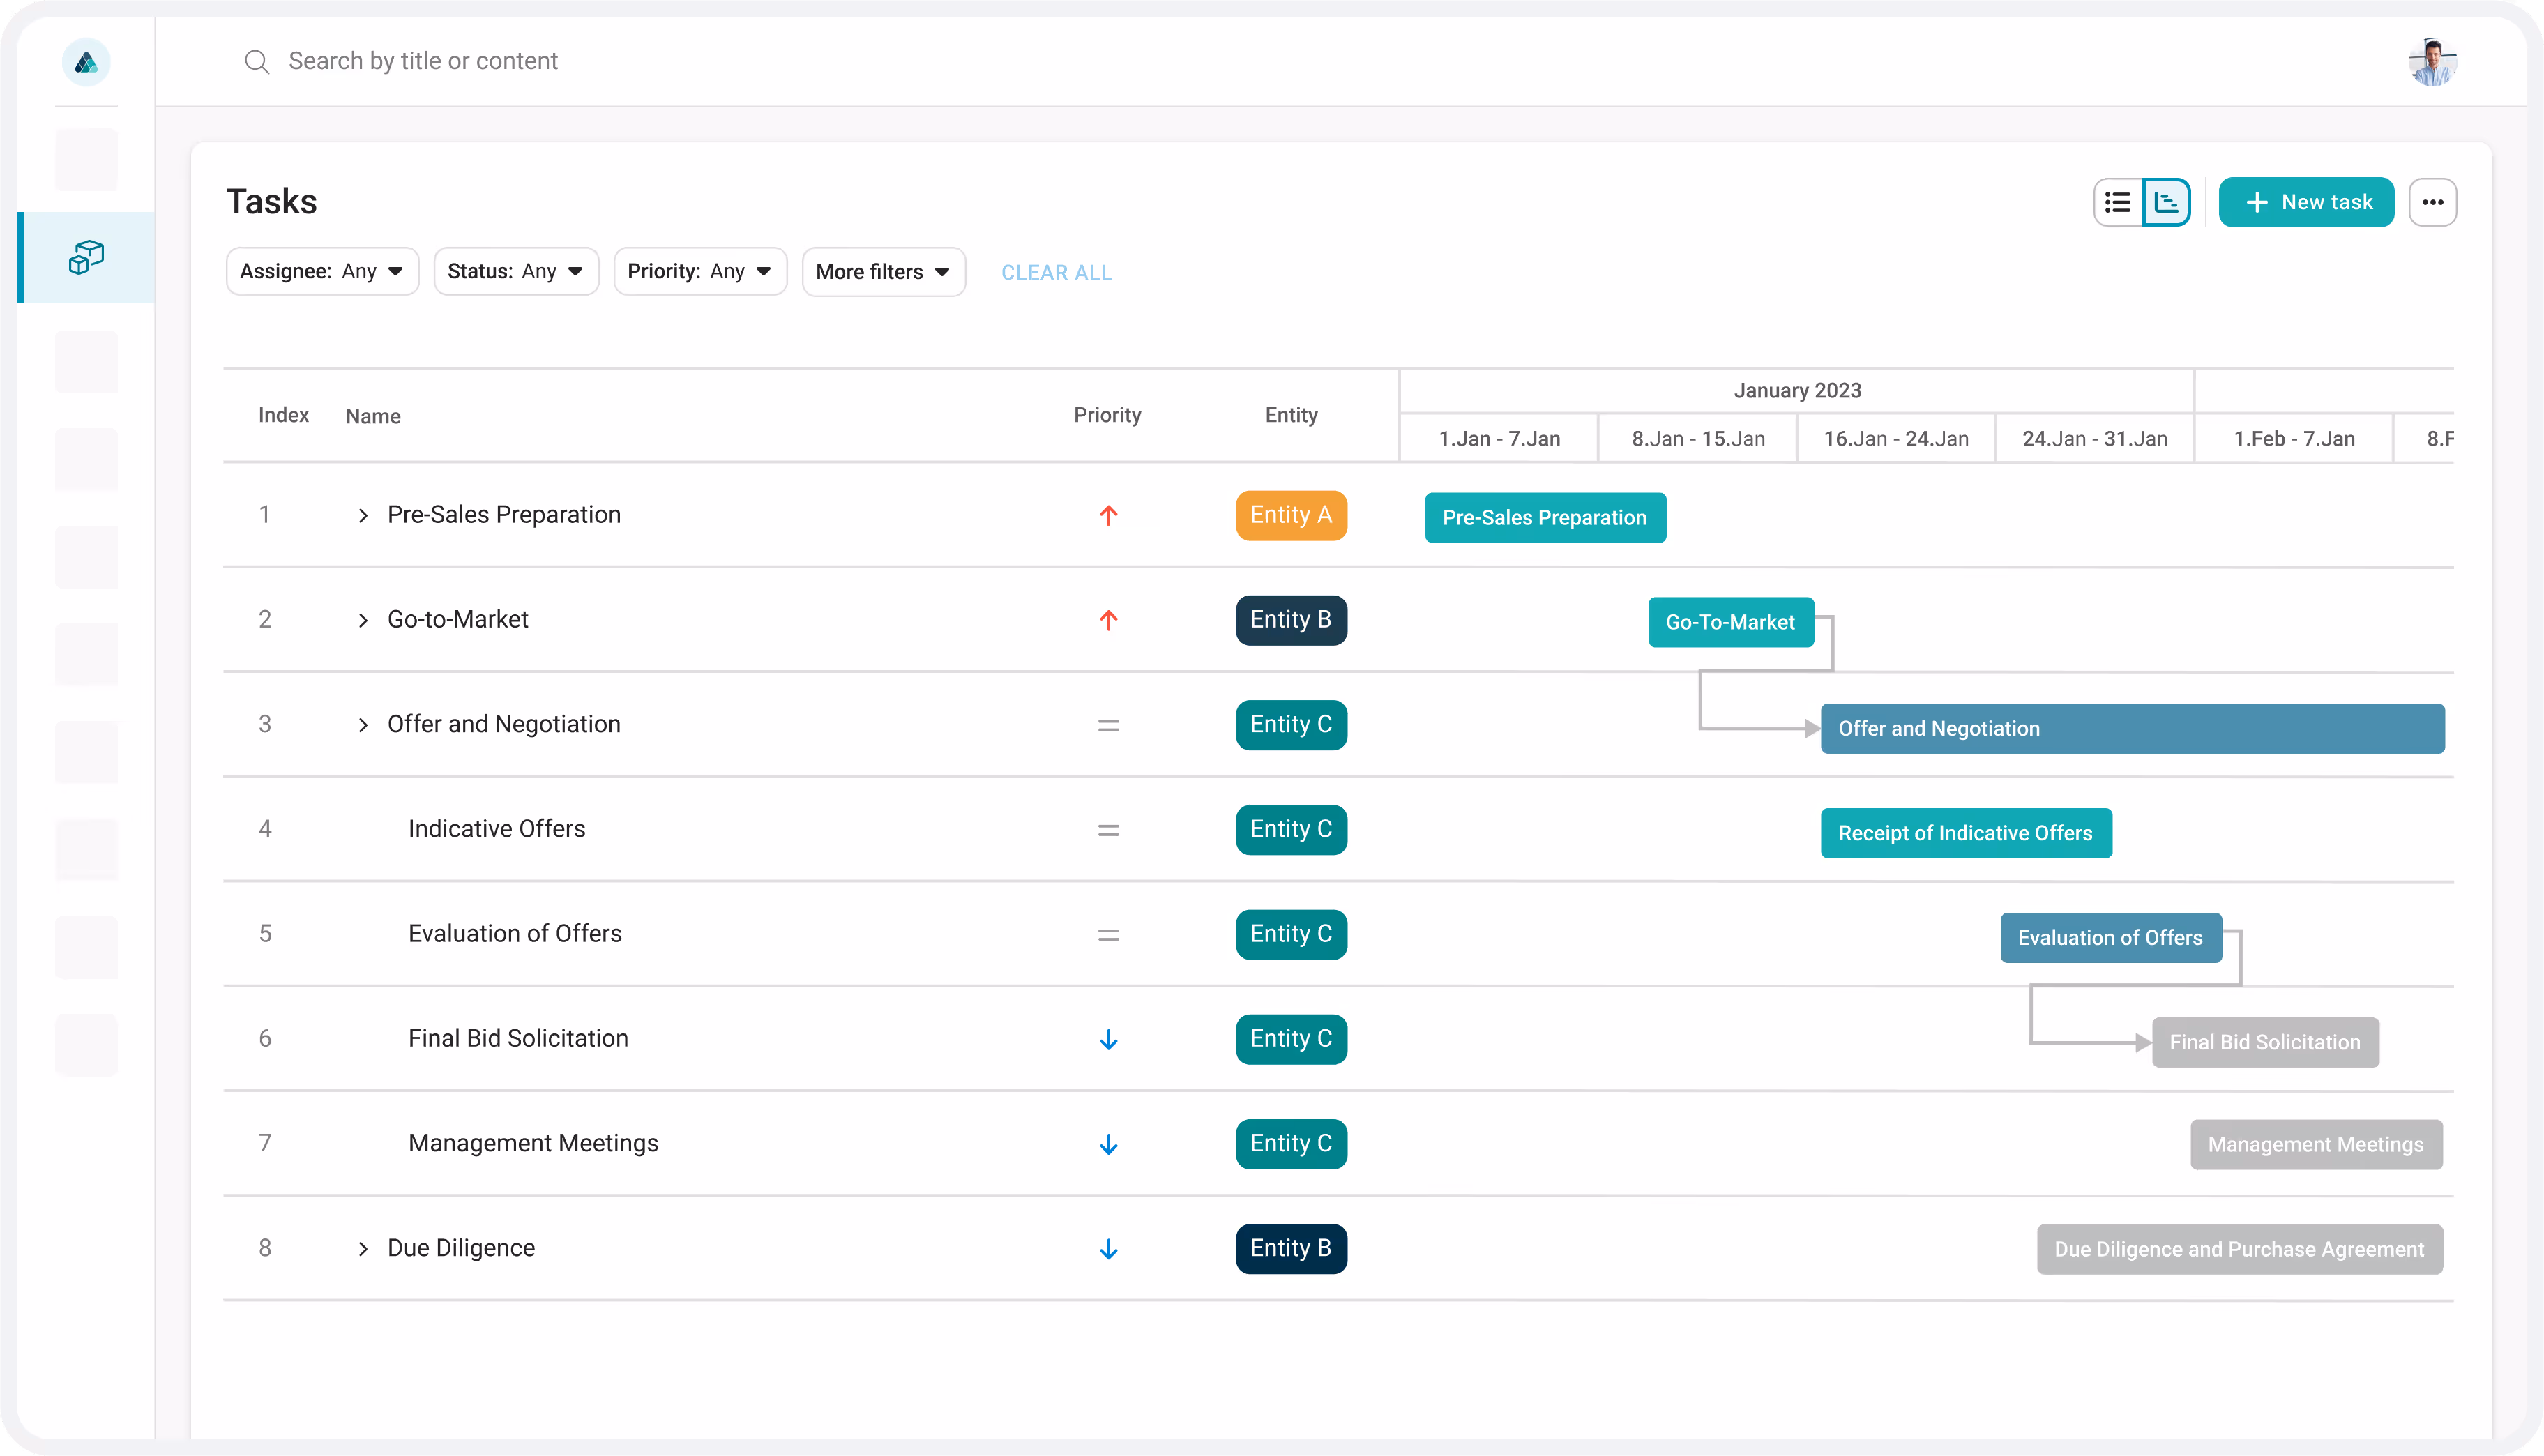Screen dimensions: 2544x1456
Task: Click high priority arrow for Pre-Sales Preparation
Action: coord(1108,515)
